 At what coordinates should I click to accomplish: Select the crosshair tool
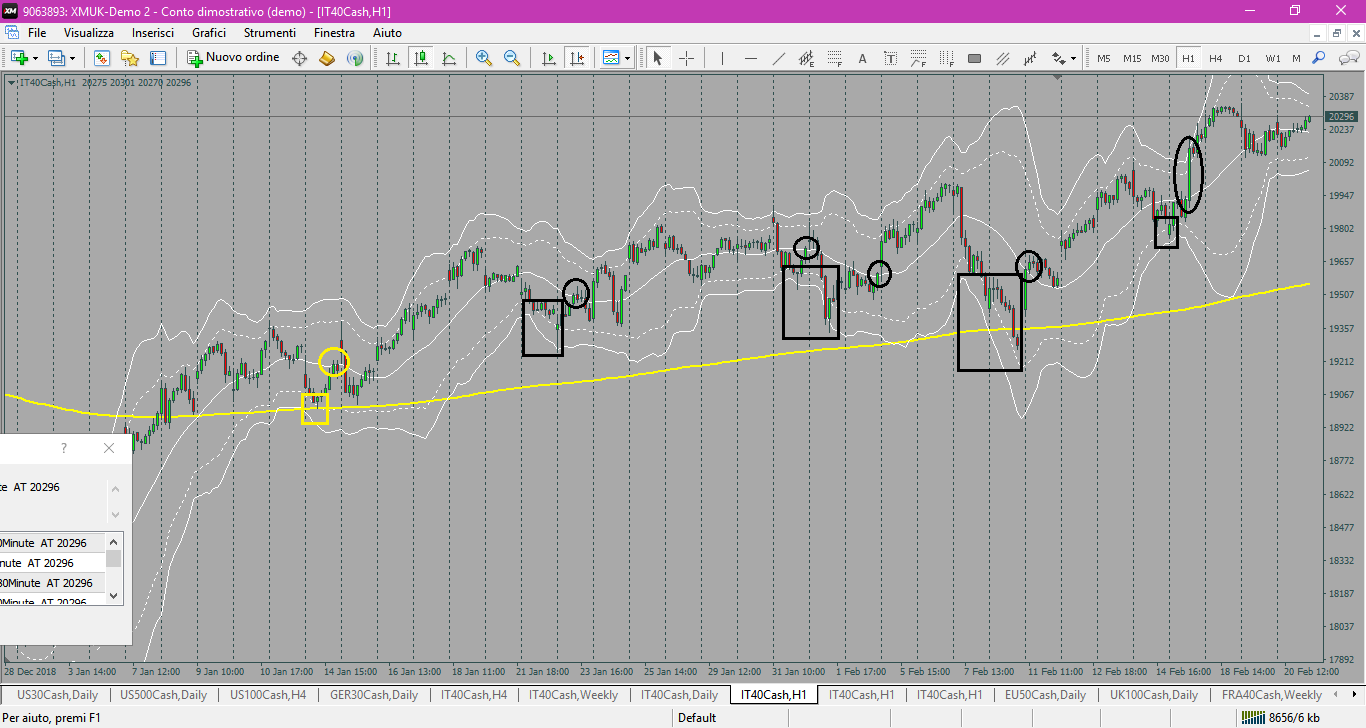click(x=686, y=58)
